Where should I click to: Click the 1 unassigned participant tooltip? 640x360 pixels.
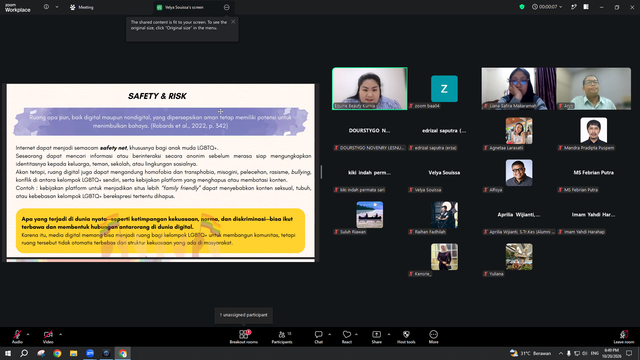[244, 315]
